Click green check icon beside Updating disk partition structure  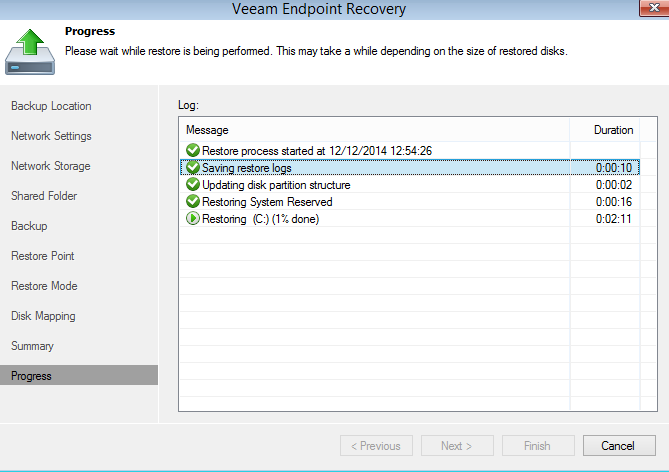tap(193, 184)
